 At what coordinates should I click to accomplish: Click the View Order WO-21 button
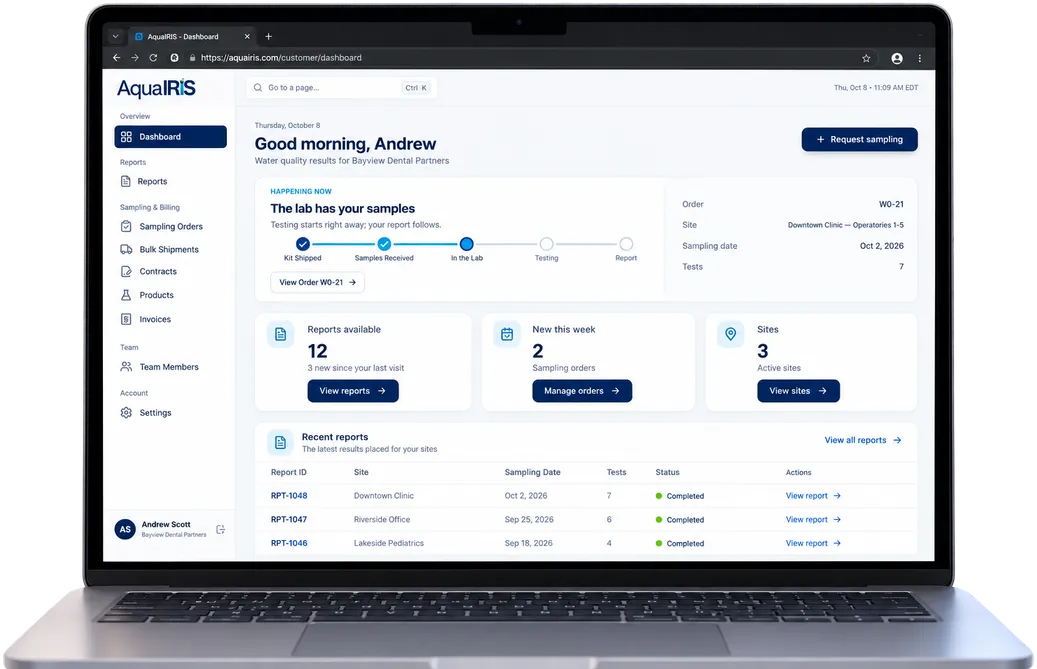[x=317, y=282]
